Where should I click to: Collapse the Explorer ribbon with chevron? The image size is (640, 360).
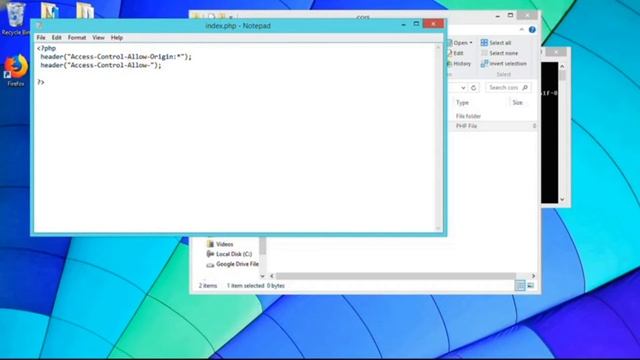click(522, 30)
